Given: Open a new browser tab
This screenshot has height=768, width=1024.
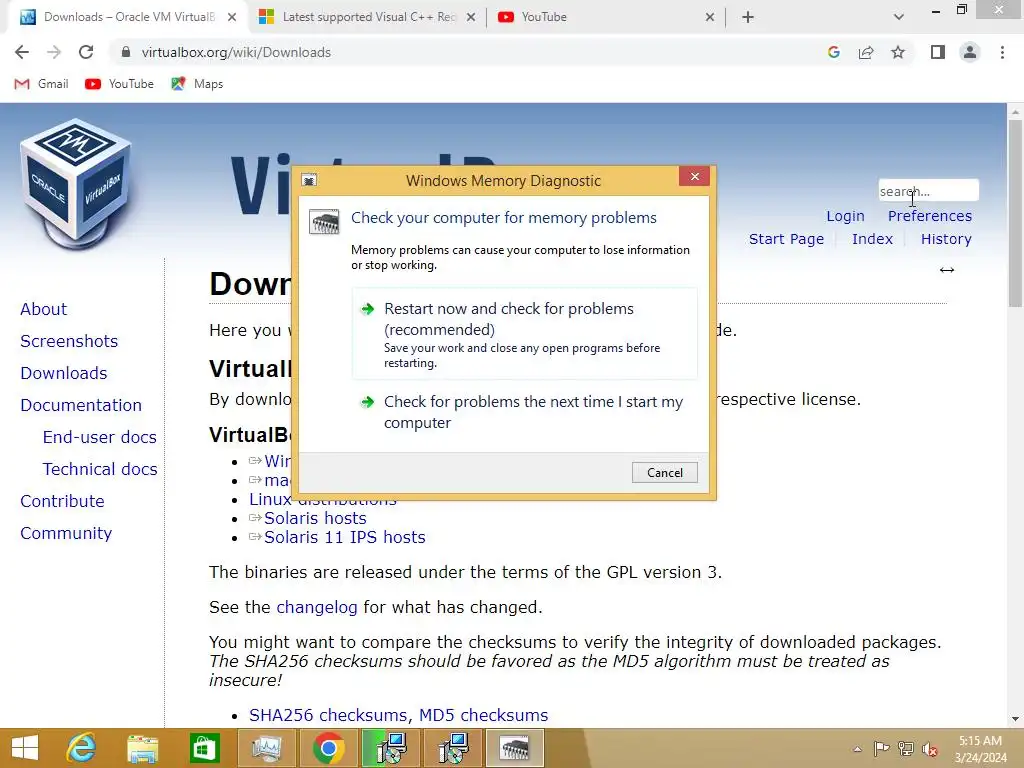Looking at the screenshot, I should (748, 17).
